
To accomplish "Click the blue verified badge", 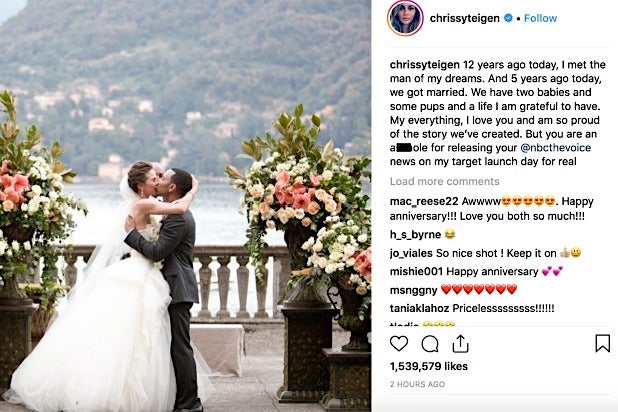I will tap(508, 18).
